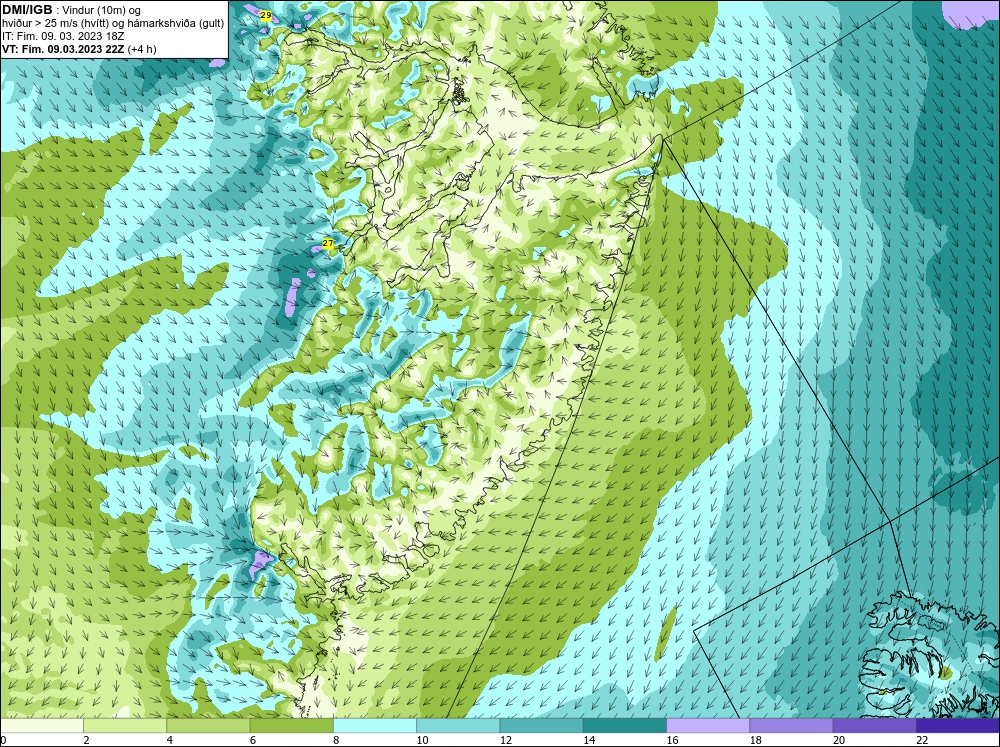Select the 10–12 m/s legend swatch
This screenshot has height=747, width=1000.
click(x=458, y=726)
